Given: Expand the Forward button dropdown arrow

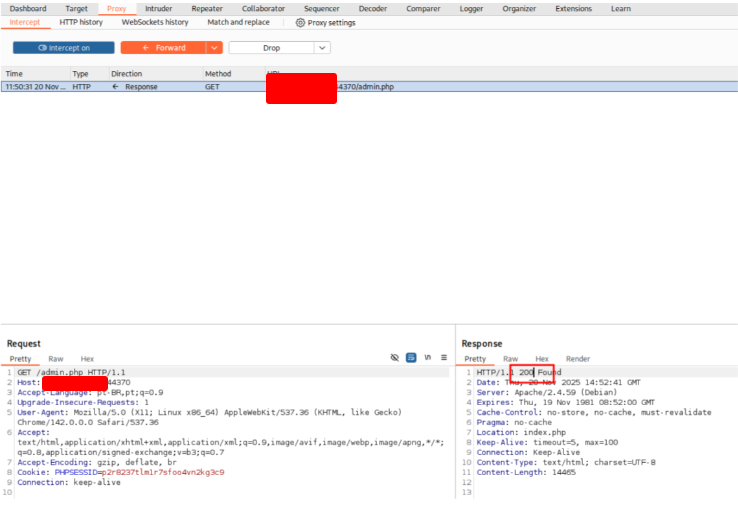Looking at the screenshot, I should tap(214, 48).
